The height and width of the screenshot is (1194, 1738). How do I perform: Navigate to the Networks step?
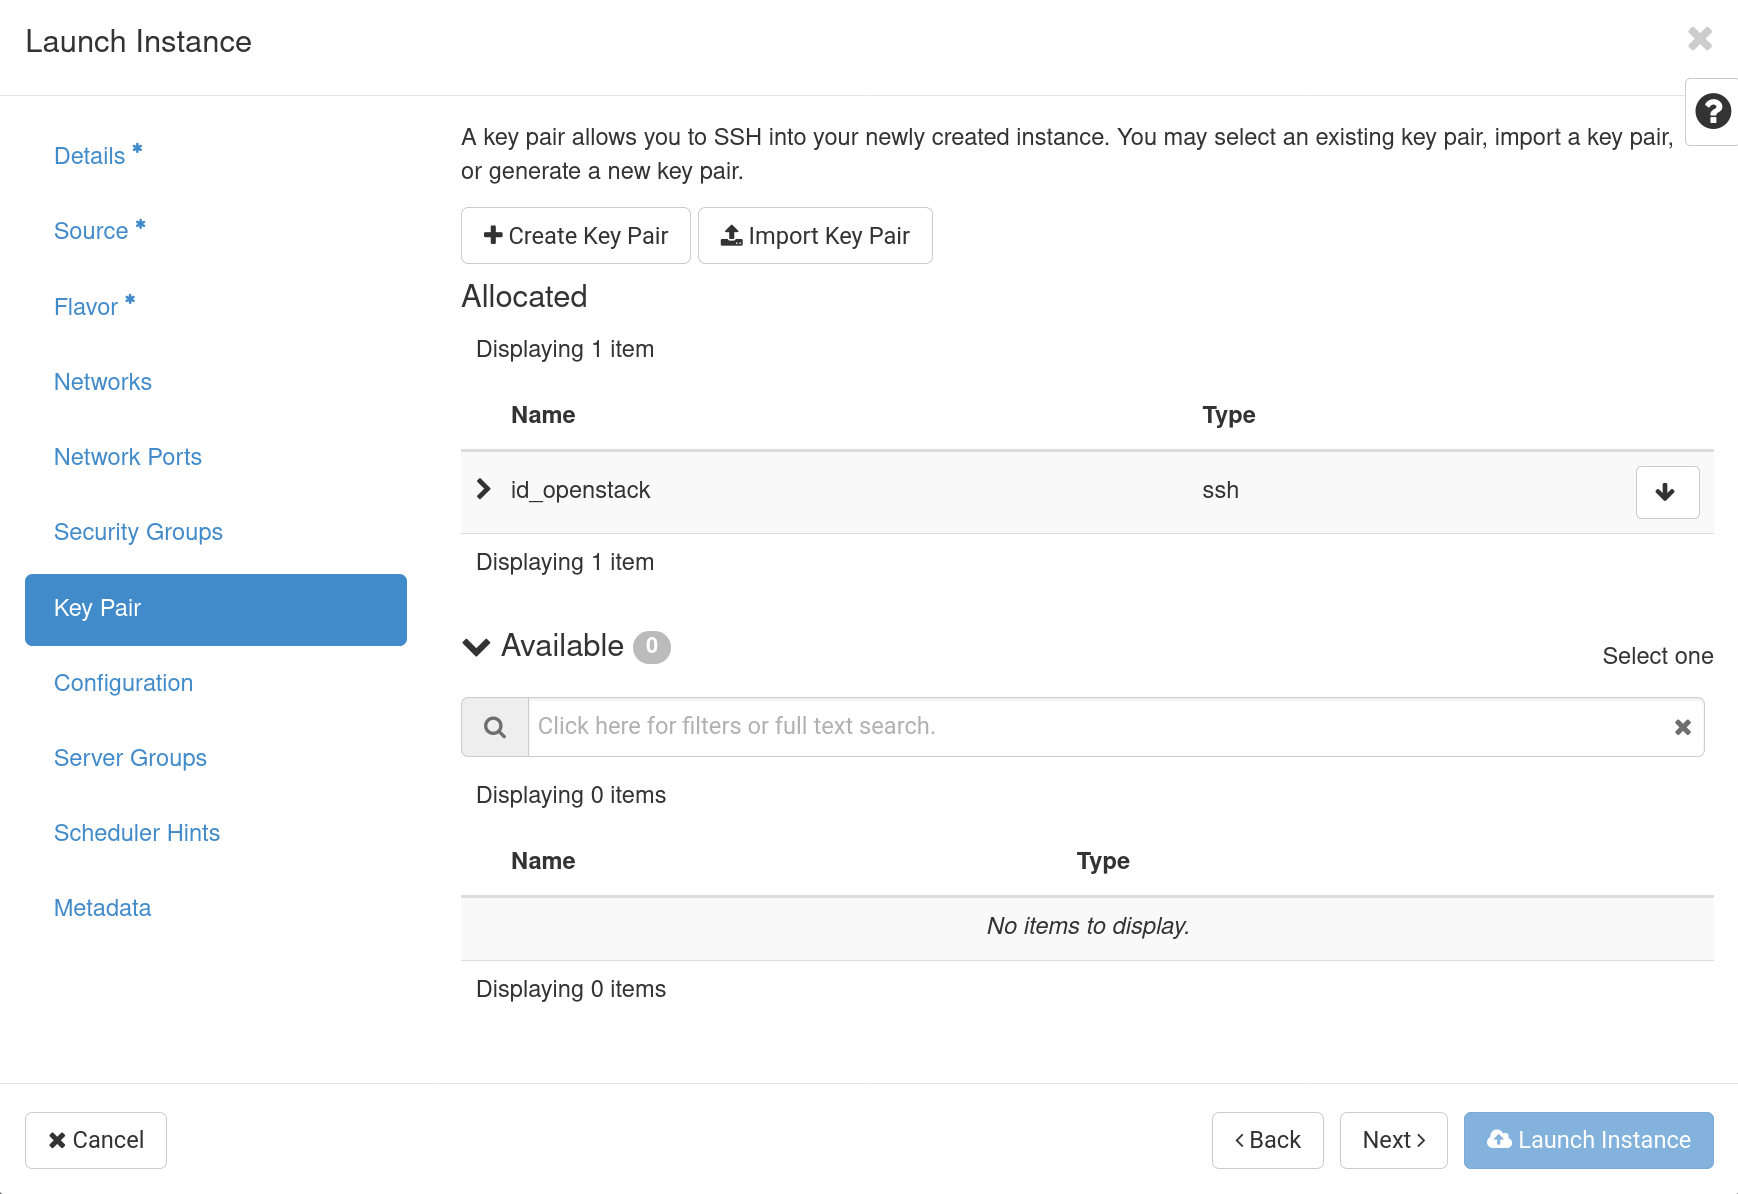click(x=103, y=381)
